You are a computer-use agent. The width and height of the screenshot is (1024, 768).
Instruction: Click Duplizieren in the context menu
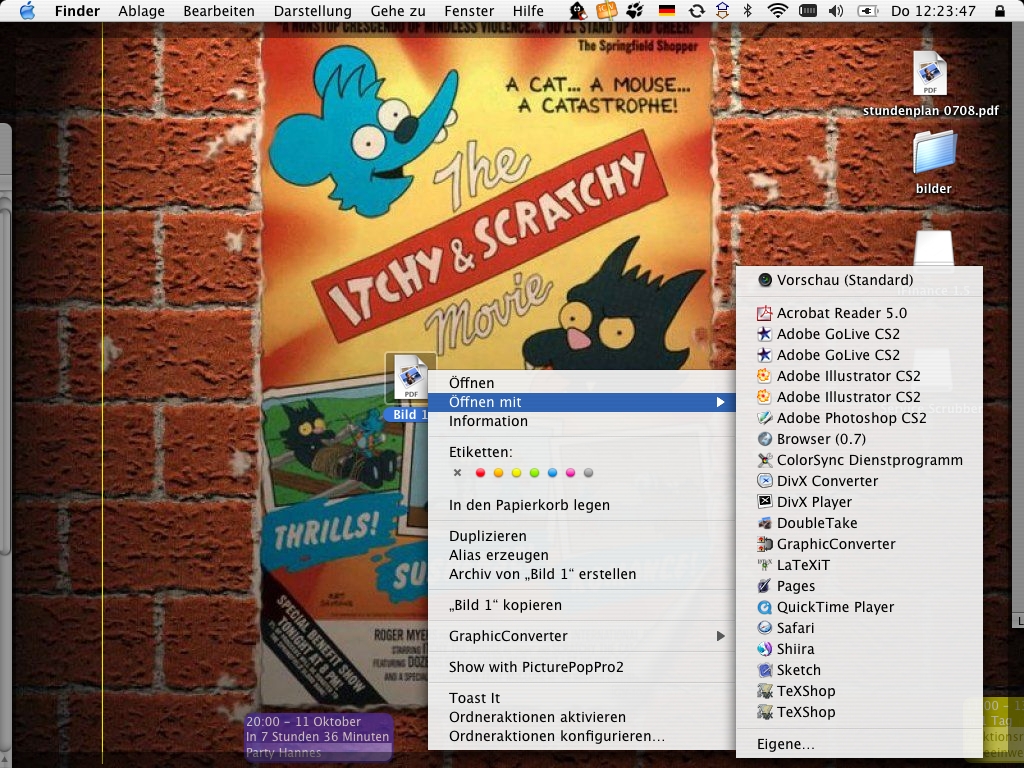pyautogui.click(x=582, y=536)
